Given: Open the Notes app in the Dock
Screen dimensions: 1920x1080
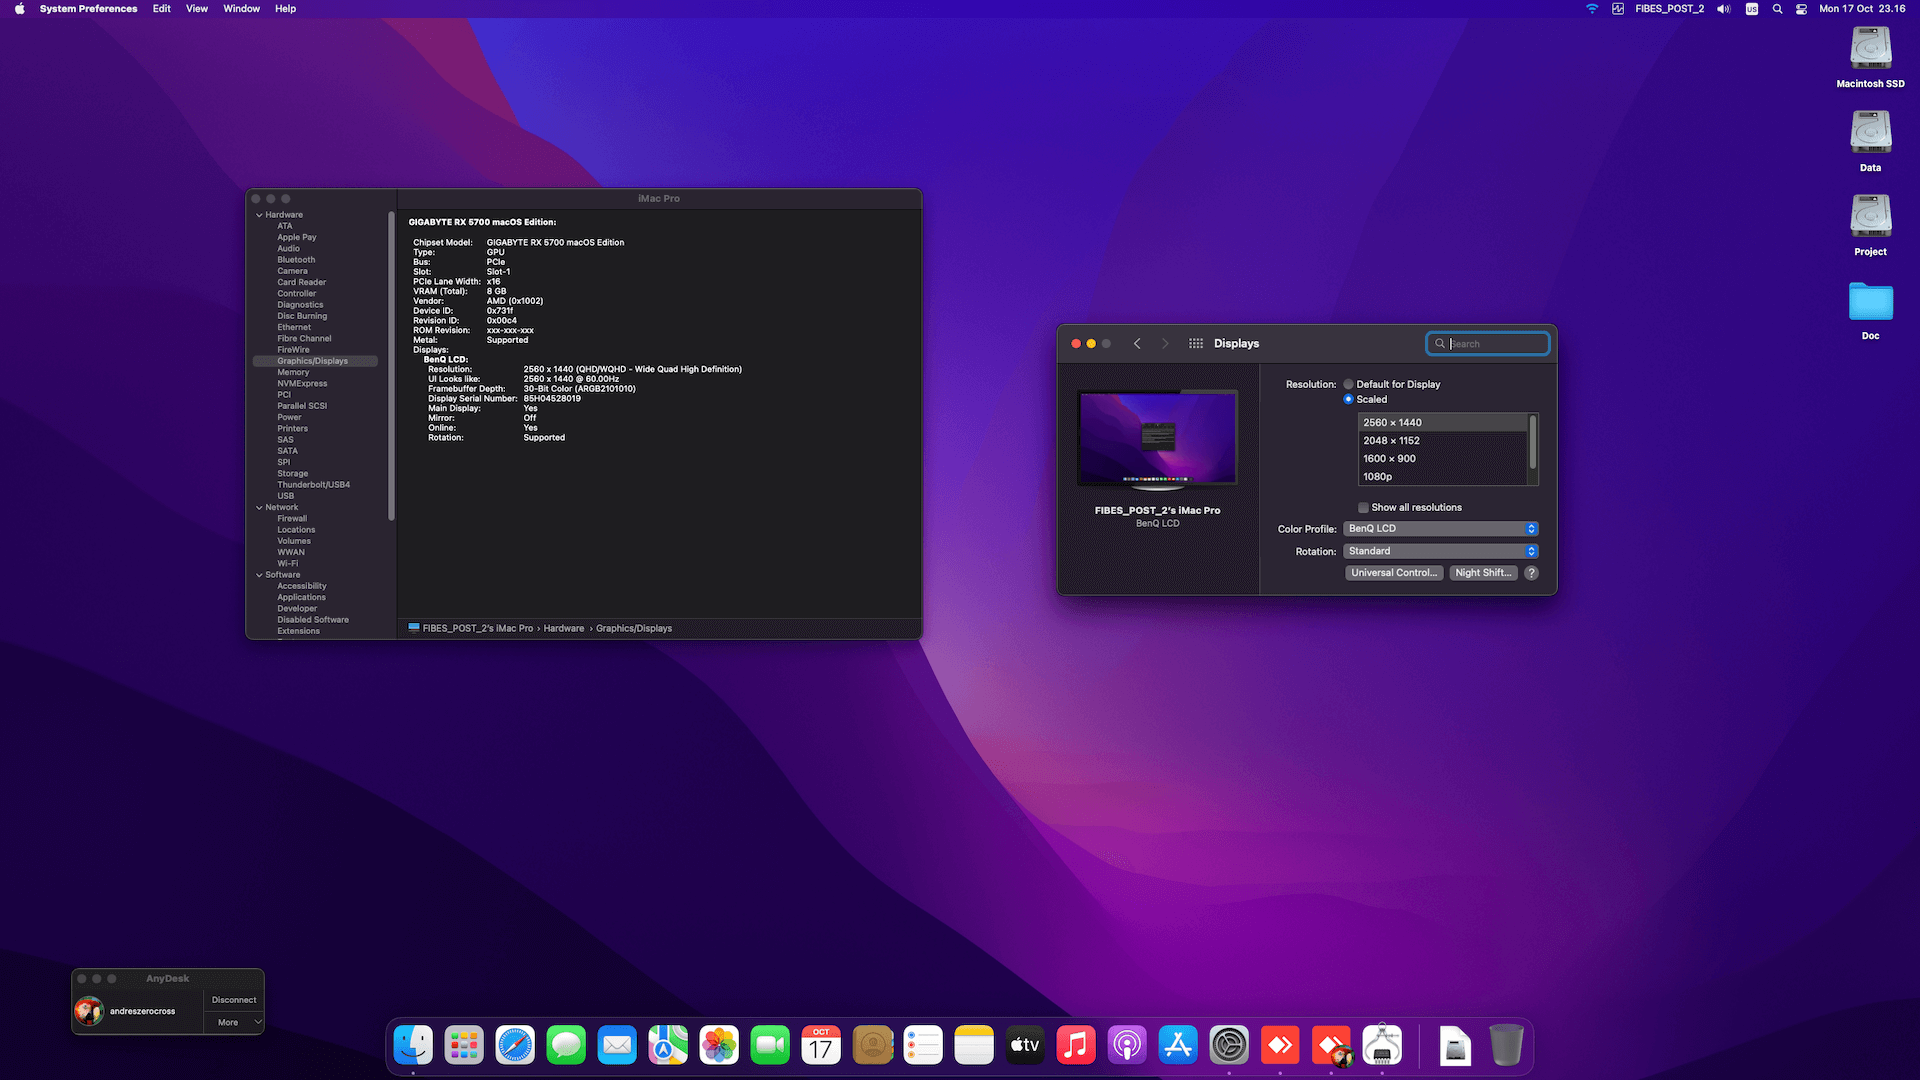Looking at the screenshot, I should coord(974,1046).
